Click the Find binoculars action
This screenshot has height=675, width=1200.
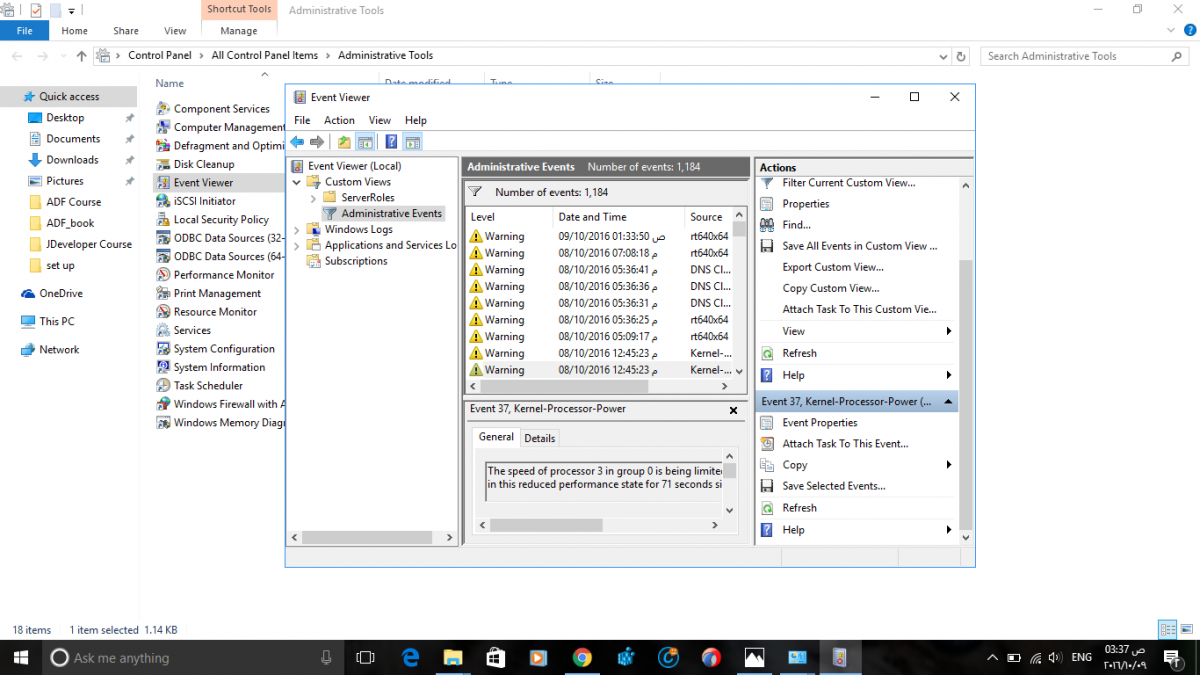click(x=767, y=225)
